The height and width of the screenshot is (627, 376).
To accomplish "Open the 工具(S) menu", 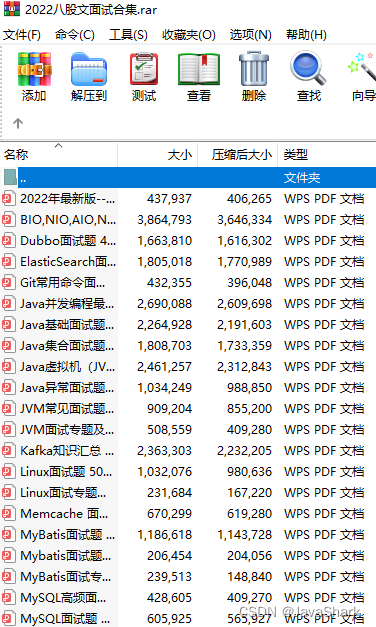I will click(x=128, y=35).
